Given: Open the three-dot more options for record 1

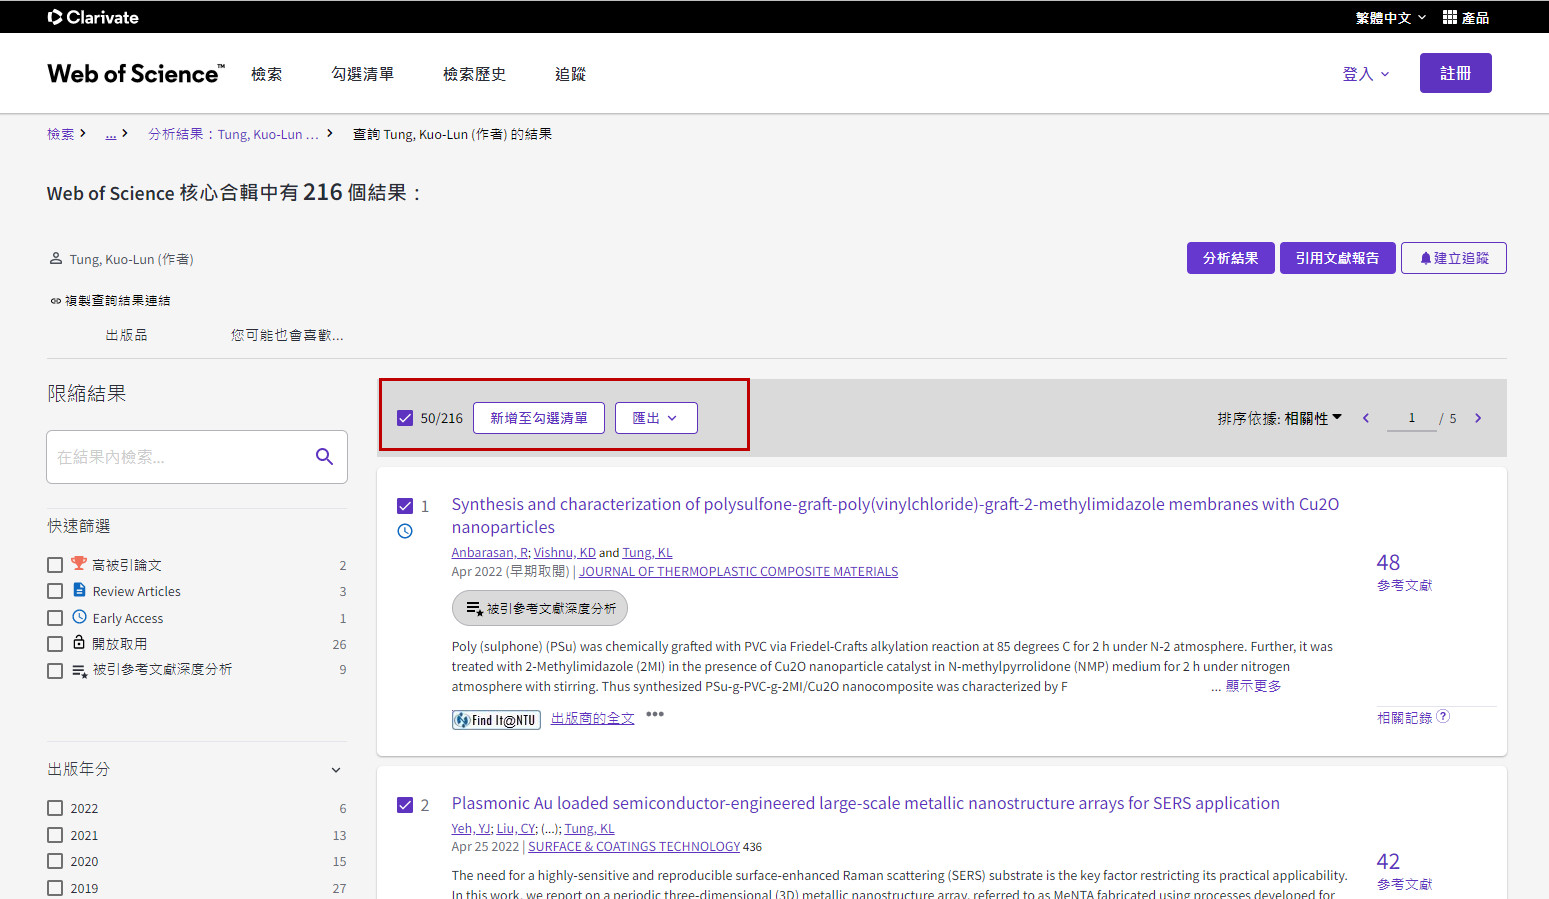Looking at the screenshot, I should pyautogui.click(x=655, y=714).
